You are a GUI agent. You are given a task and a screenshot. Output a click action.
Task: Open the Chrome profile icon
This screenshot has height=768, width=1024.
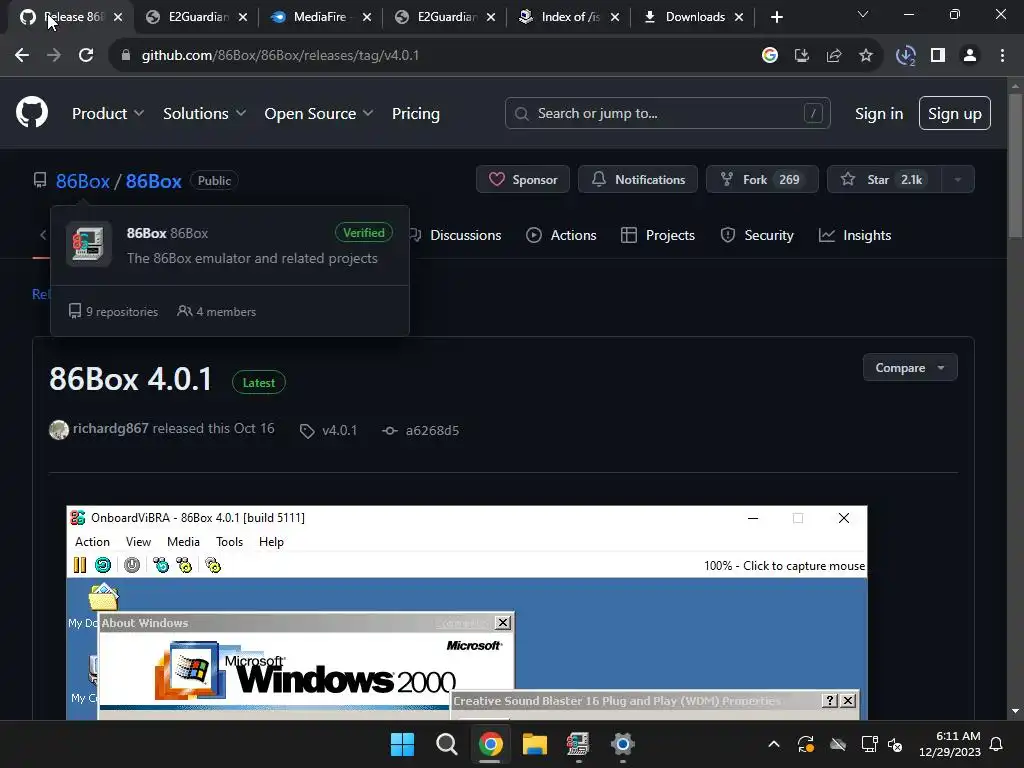point(970,56)
